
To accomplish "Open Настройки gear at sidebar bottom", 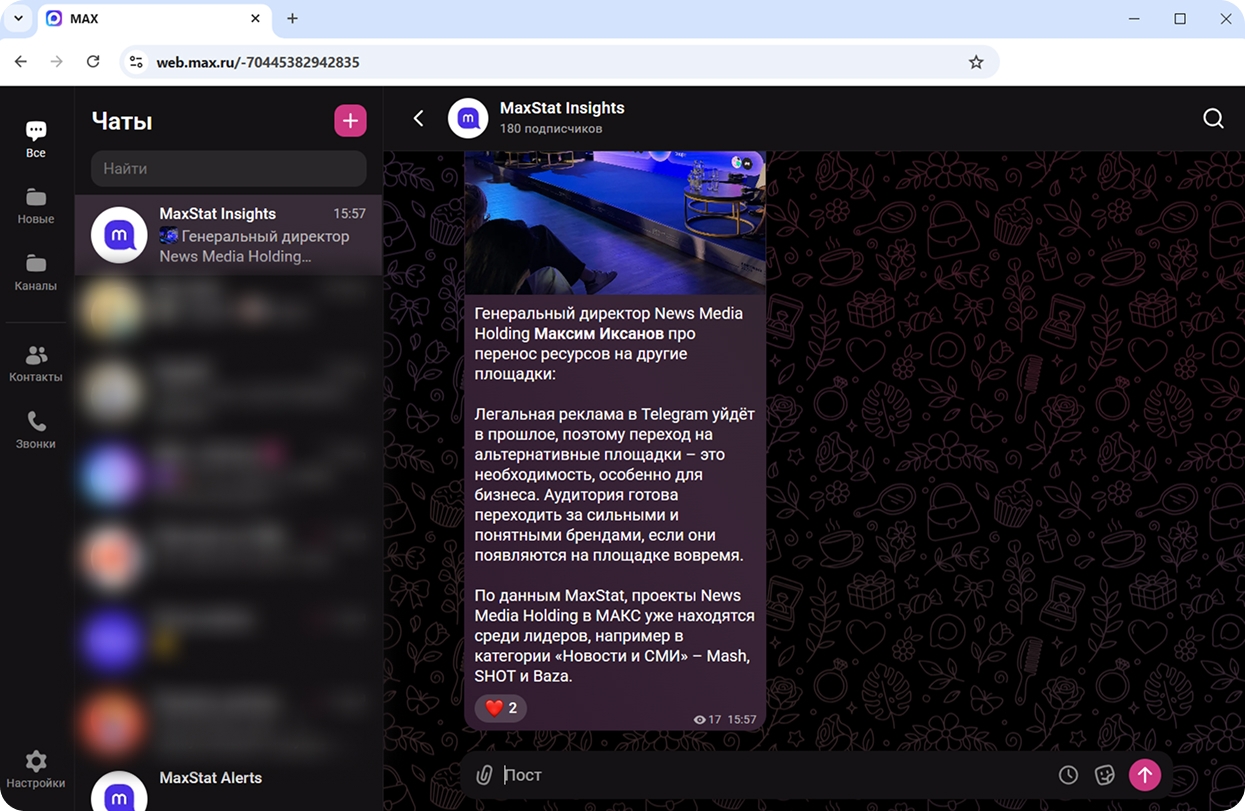I will click(x=36, y=770).
